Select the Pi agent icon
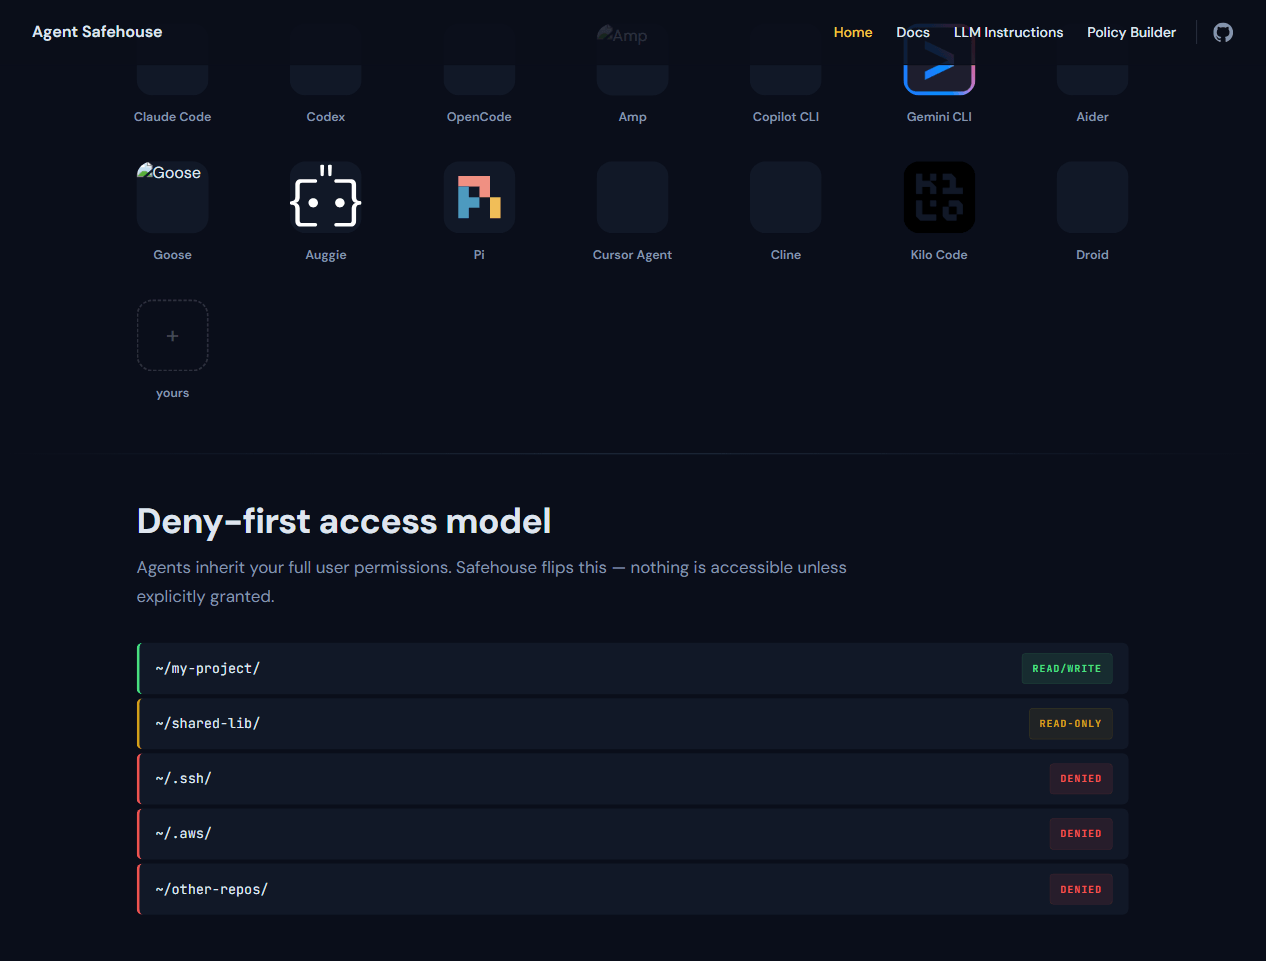 pos(479,197)
